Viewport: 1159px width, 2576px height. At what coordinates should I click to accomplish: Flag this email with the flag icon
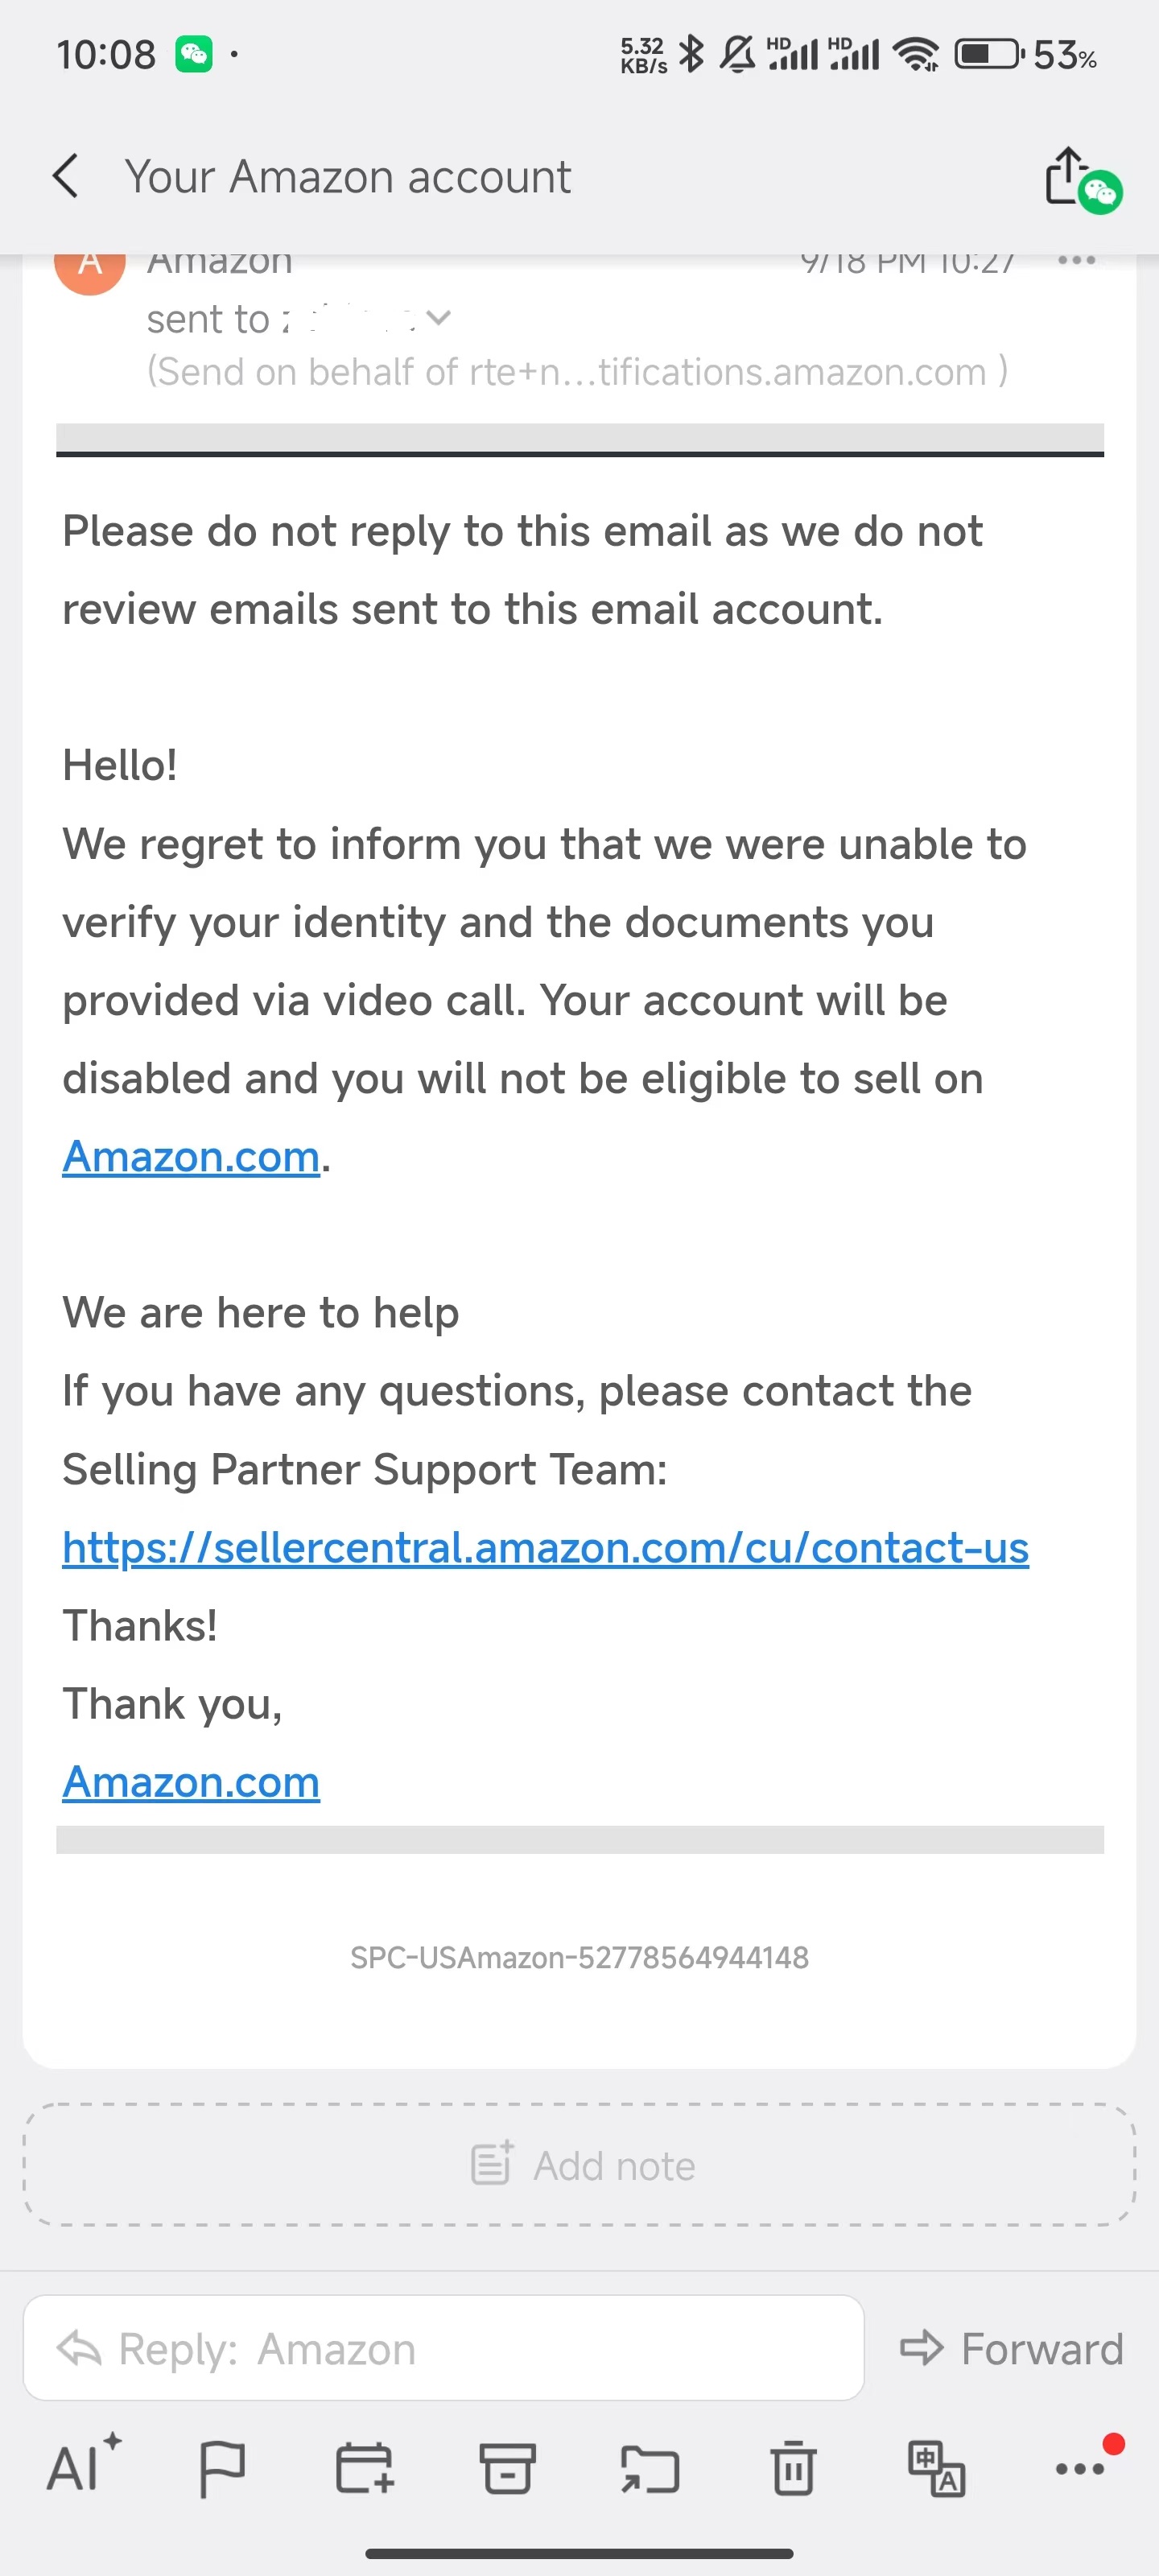coord(222,2468)
